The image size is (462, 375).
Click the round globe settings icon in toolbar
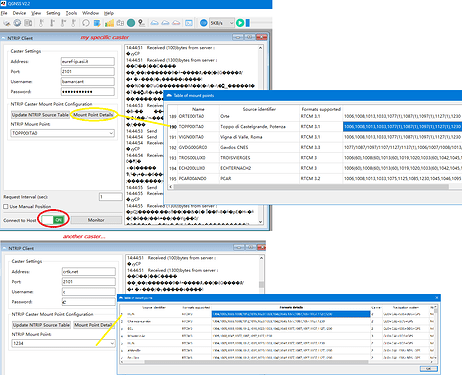click(17, 23)
